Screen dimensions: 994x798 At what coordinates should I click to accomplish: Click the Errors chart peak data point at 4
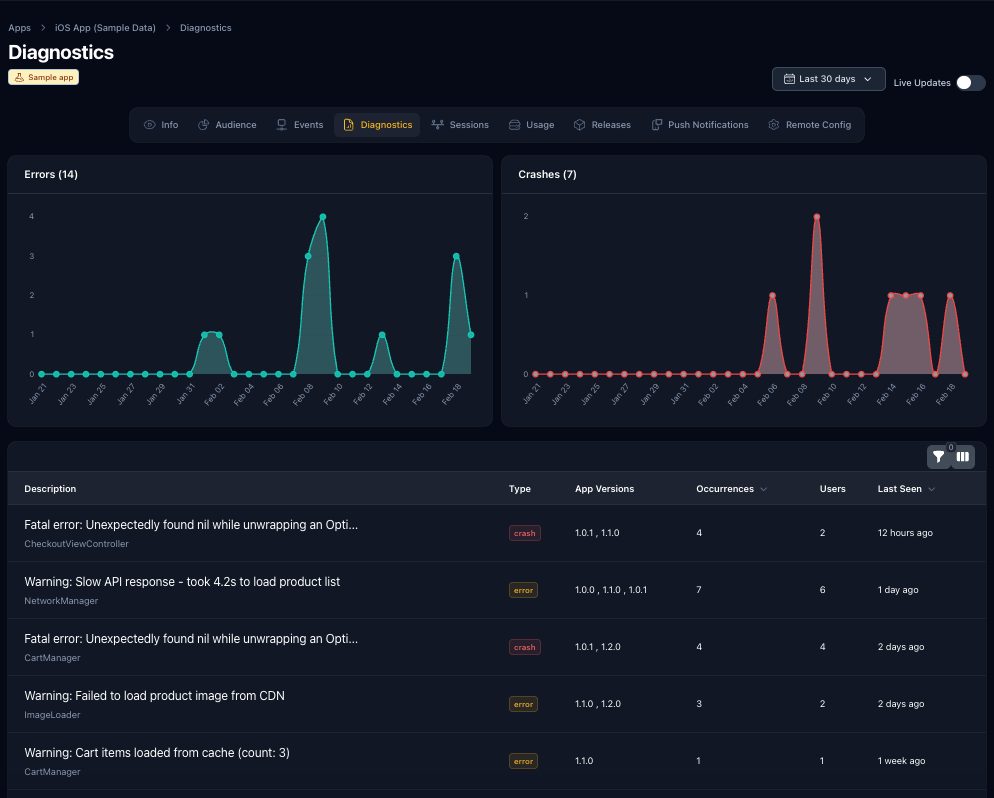coord(323,217)
